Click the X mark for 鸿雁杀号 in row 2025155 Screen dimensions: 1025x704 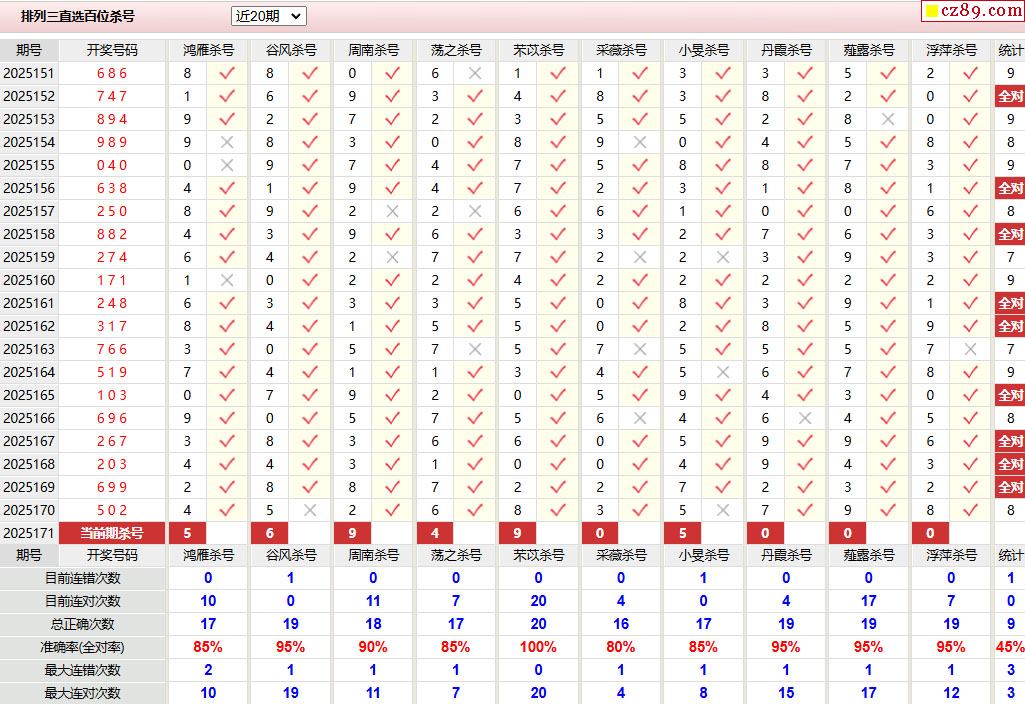(x=227, y=165)
